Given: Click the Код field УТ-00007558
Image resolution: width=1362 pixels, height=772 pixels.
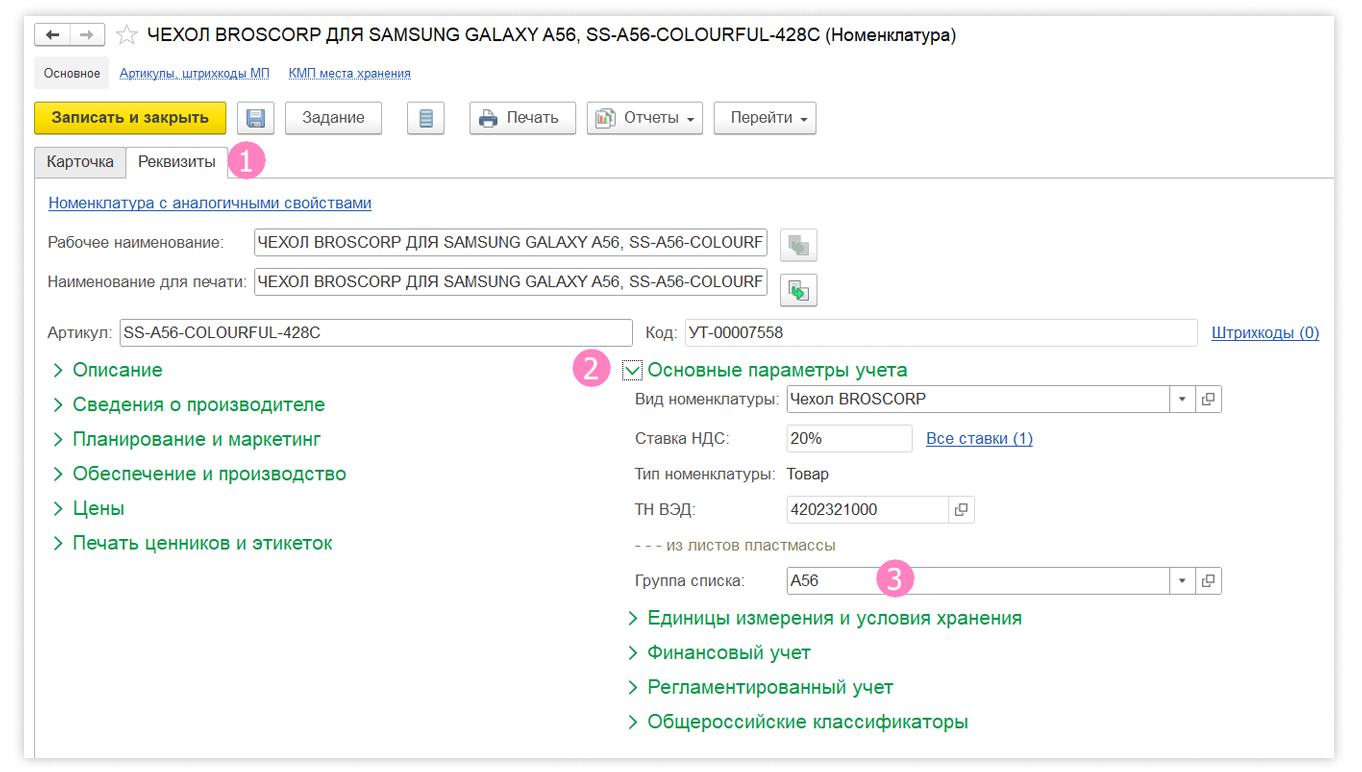Looking at the screenshot, I should click(941, 333).
